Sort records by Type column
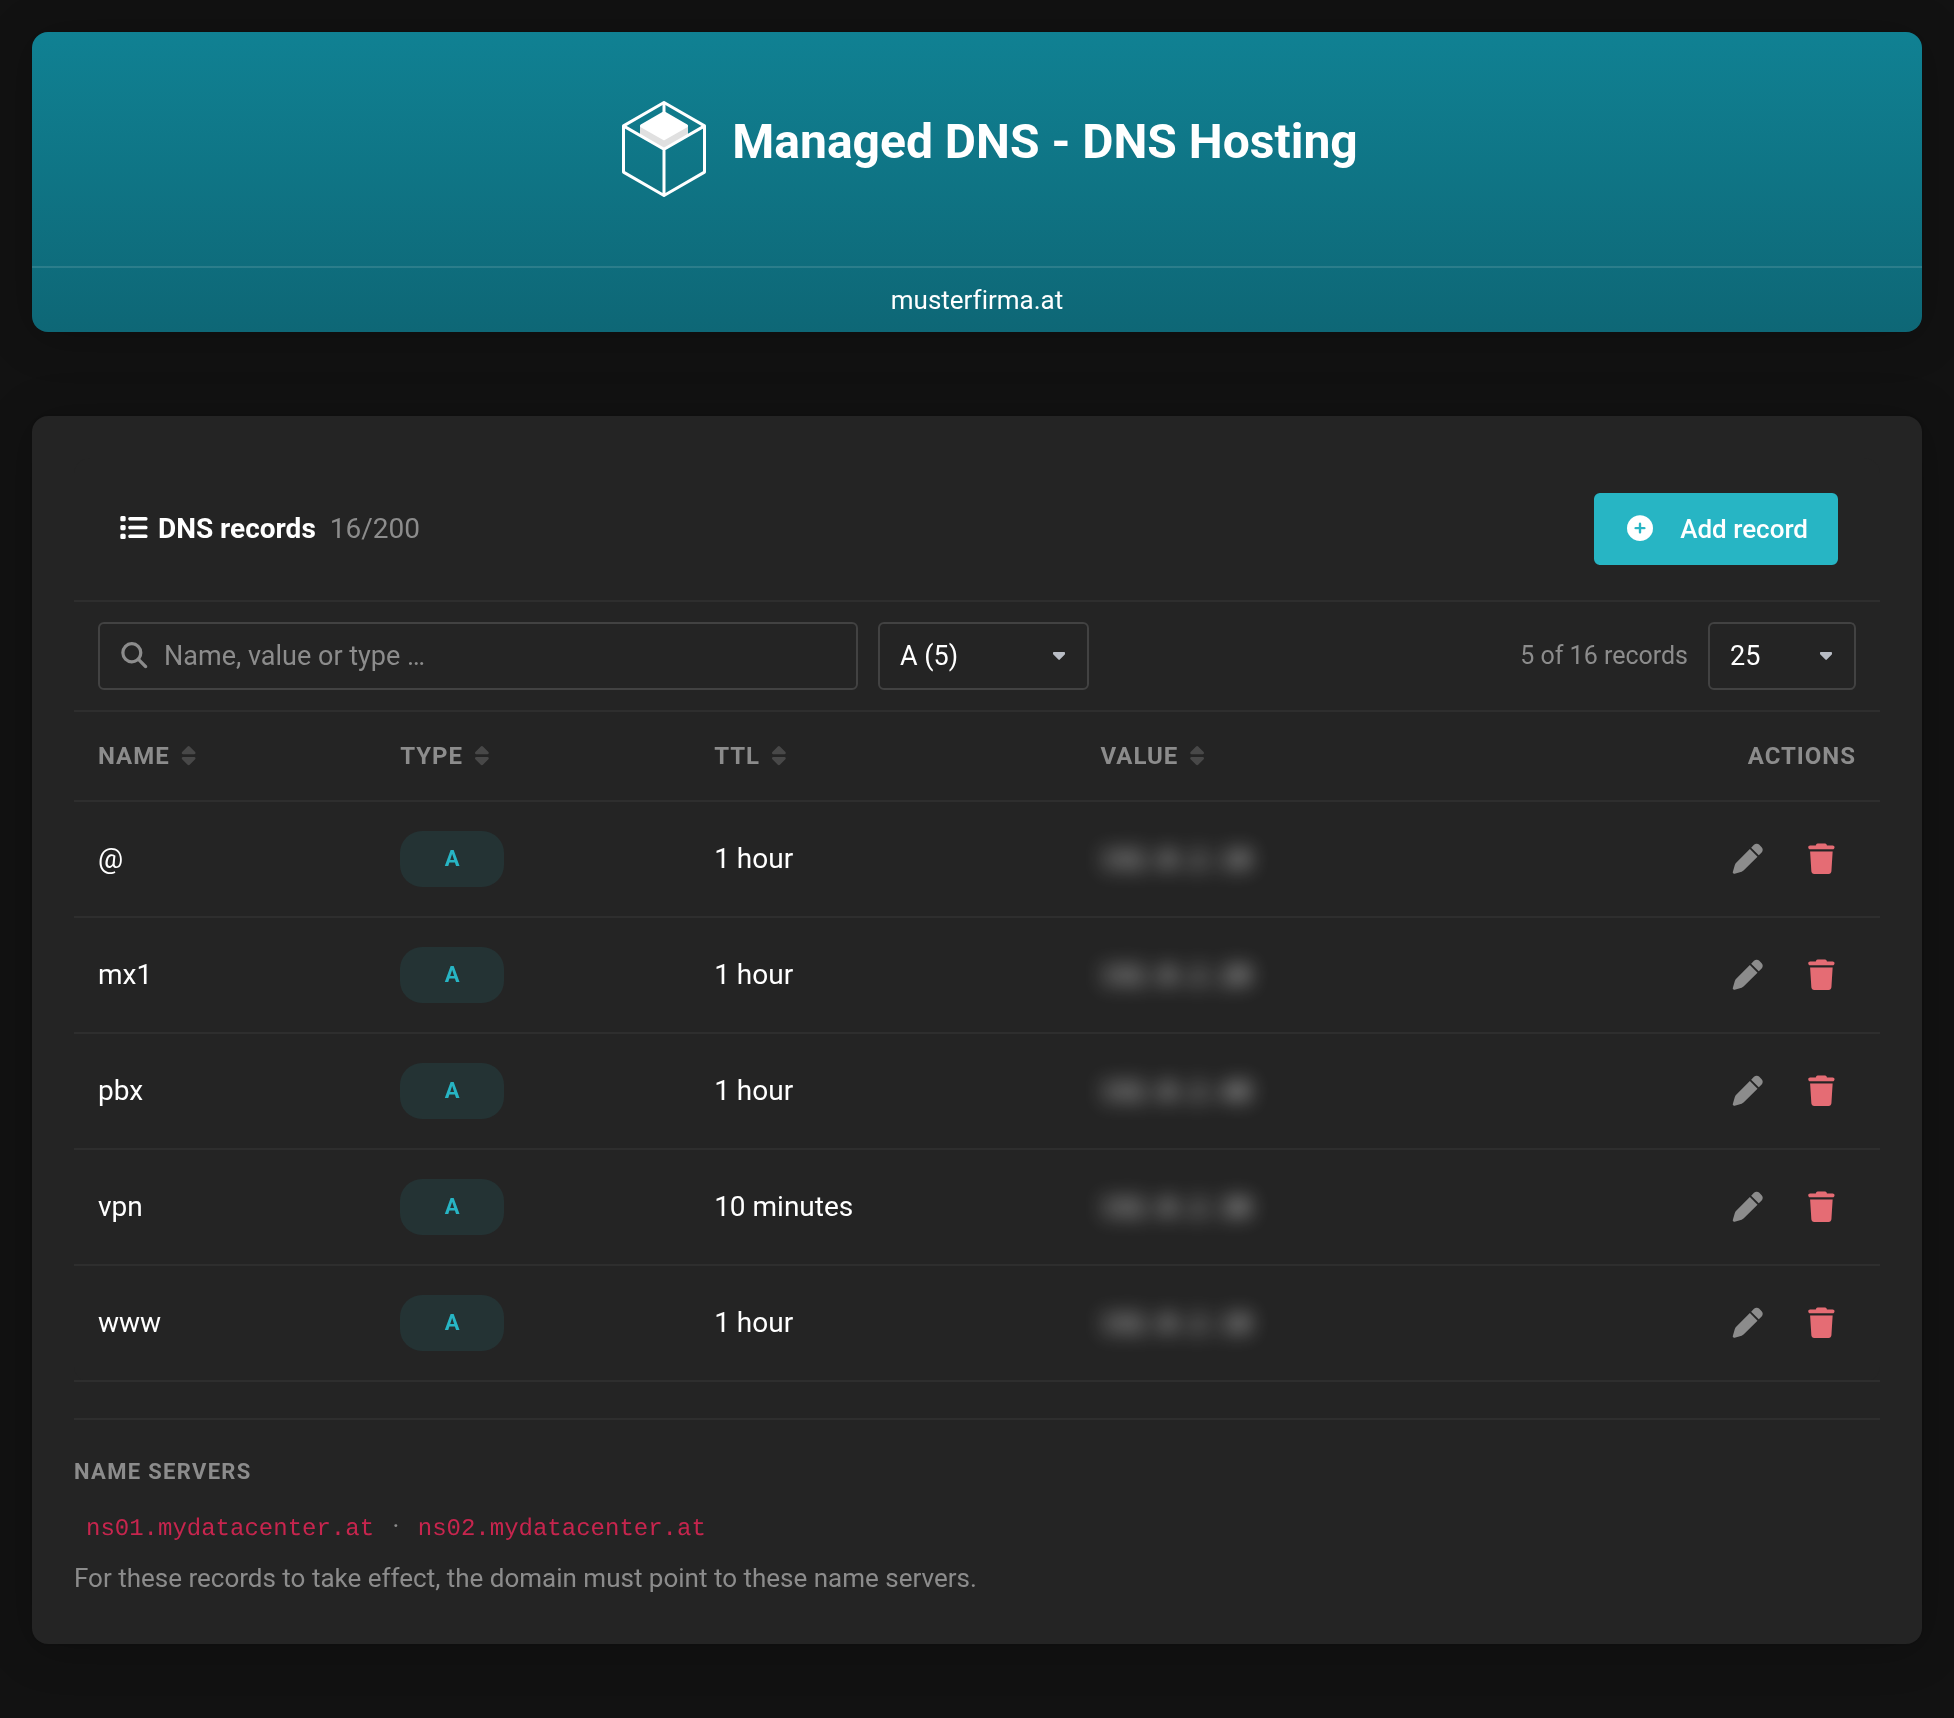 point(444,756)
